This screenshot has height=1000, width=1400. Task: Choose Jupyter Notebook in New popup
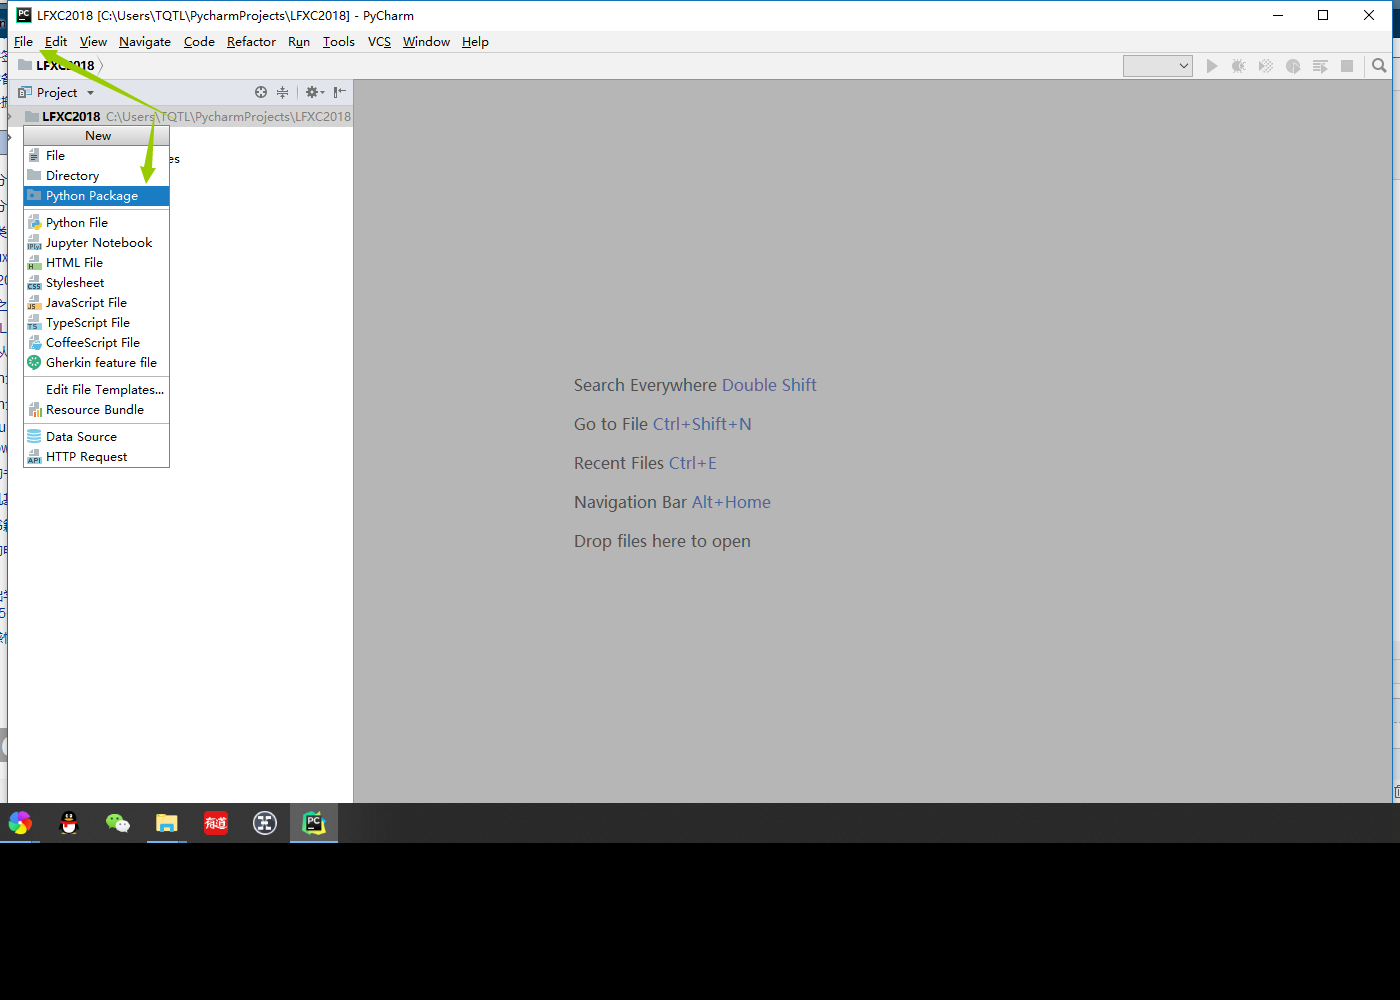click(97, 243)
